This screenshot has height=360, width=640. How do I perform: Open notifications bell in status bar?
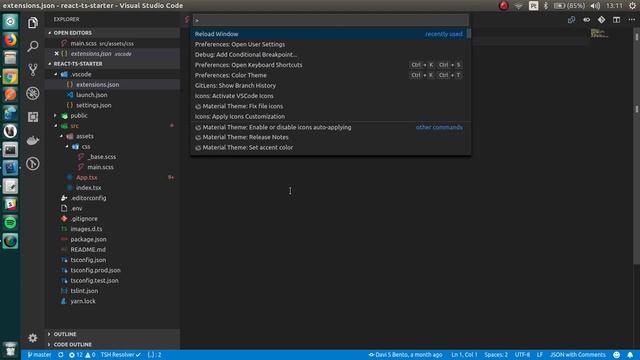point(630,355)
